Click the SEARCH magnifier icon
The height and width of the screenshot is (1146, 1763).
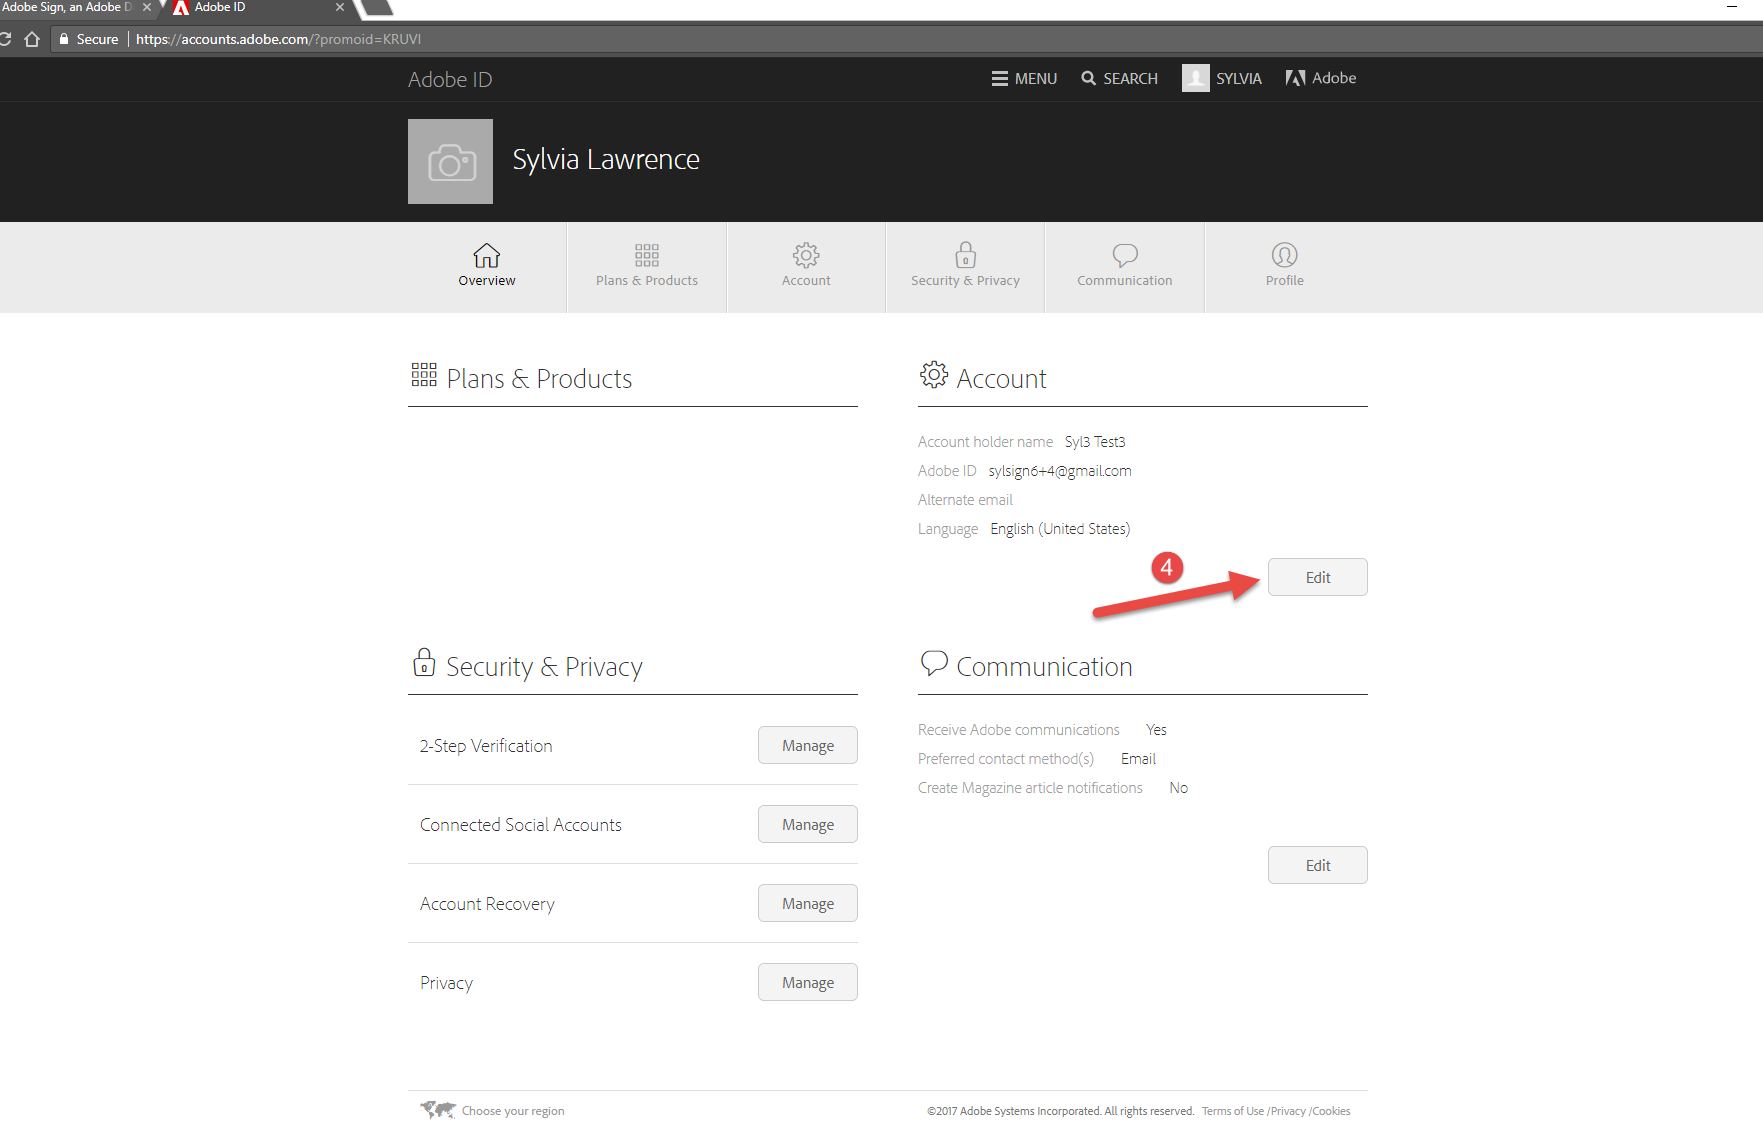(1089, 78)
